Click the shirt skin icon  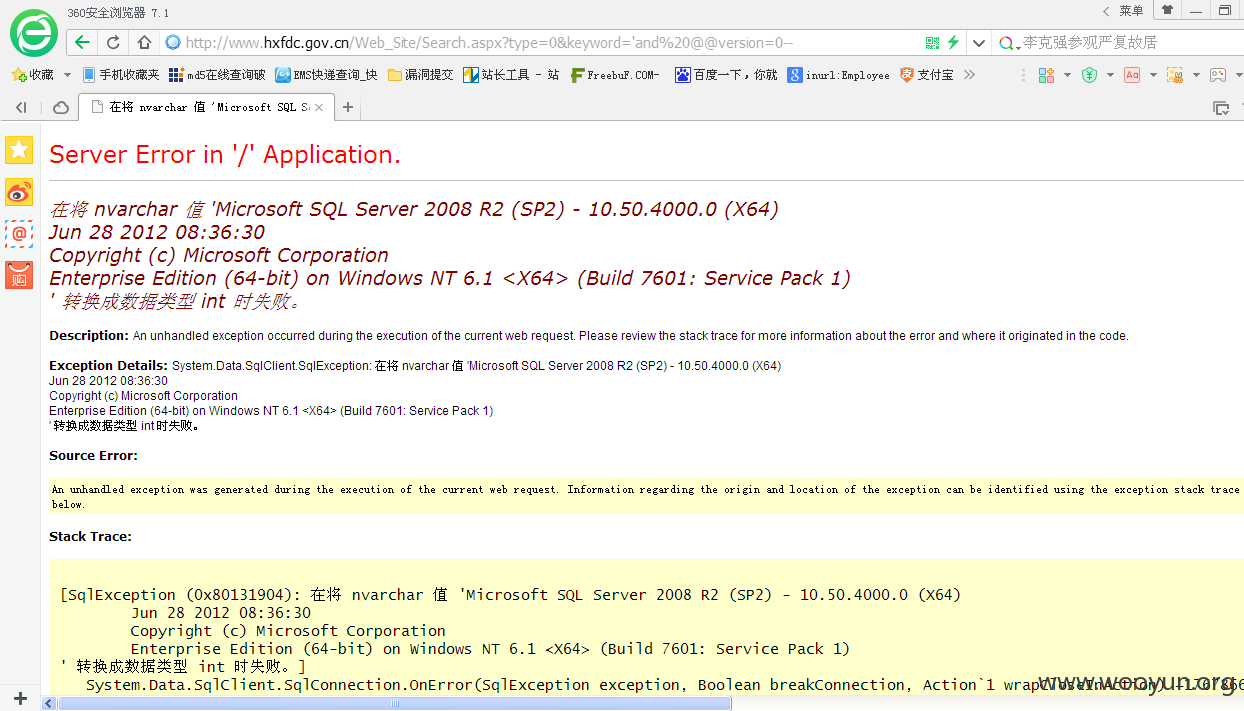pos(1167,10)
